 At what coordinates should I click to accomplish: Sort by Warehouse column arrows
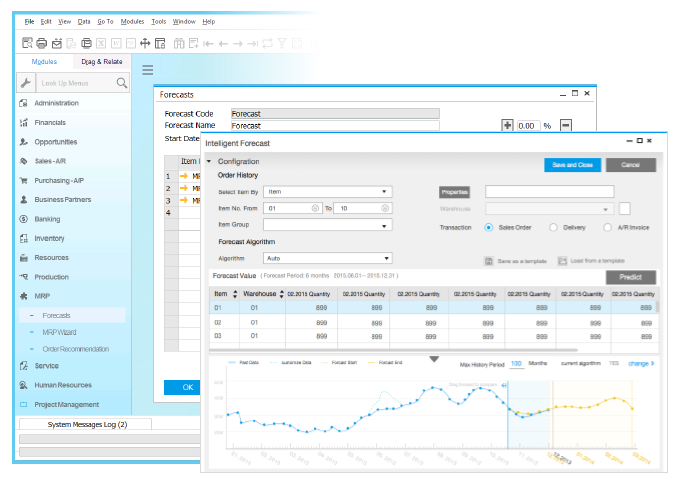click(x=282, y=294)
